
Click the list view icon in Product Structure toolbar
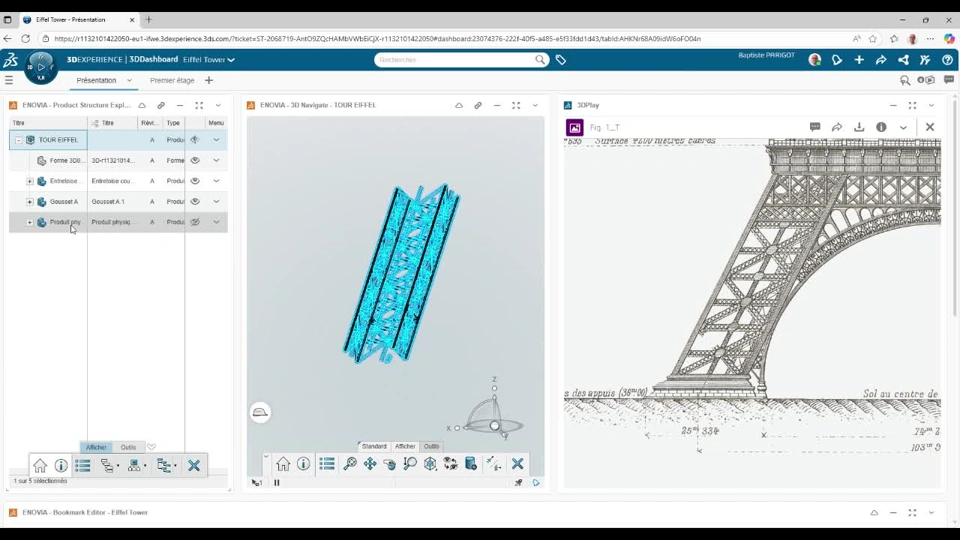[83, 466]
